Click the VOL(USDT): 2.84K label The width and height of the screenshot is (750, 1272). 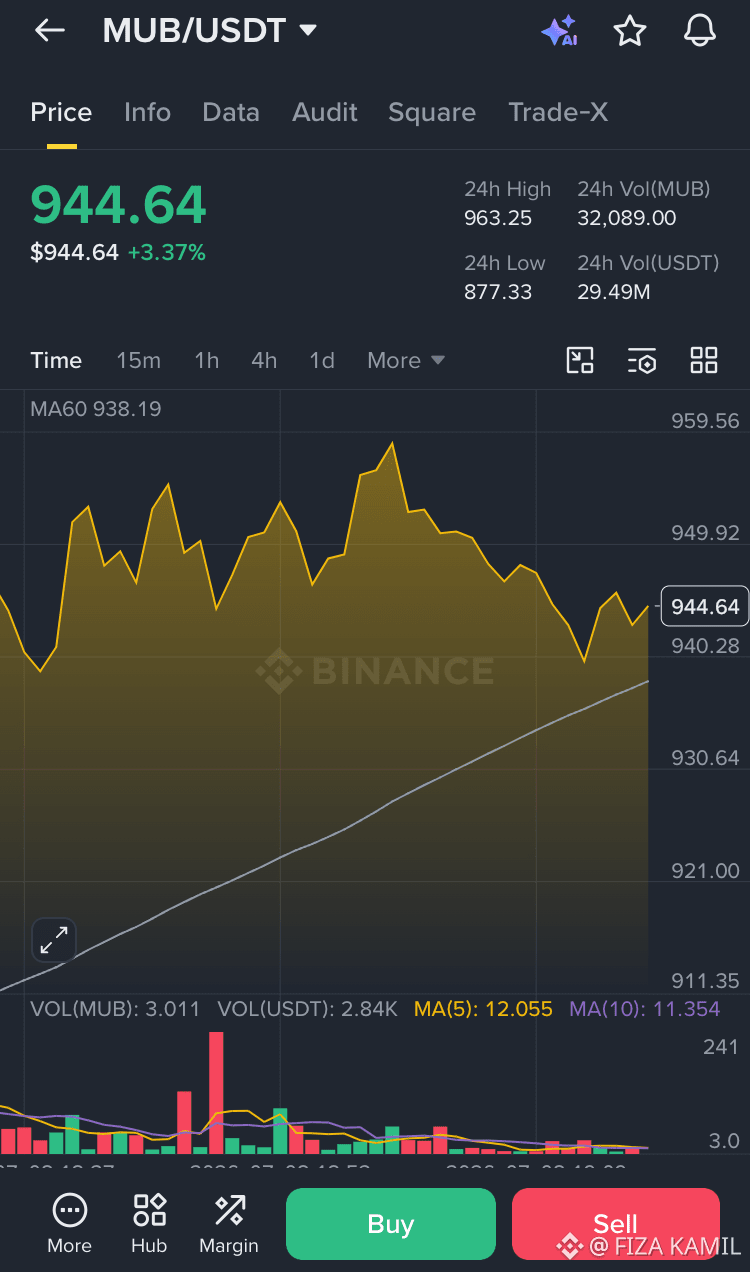point(307,1009)
